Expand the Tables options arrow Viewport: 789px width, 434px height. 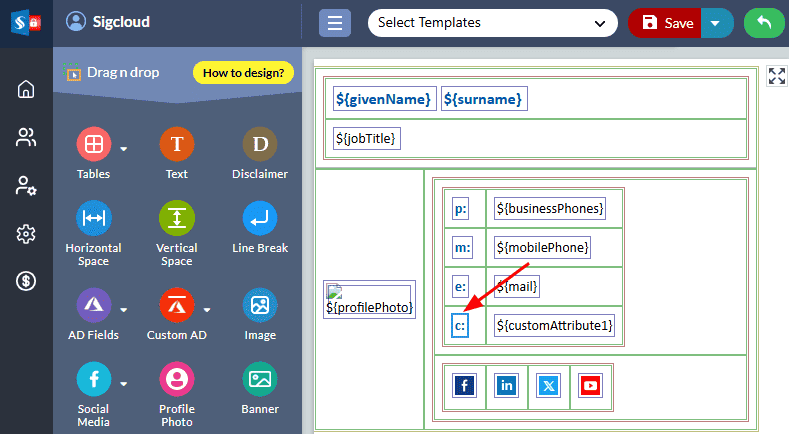(x=124, y=149)
